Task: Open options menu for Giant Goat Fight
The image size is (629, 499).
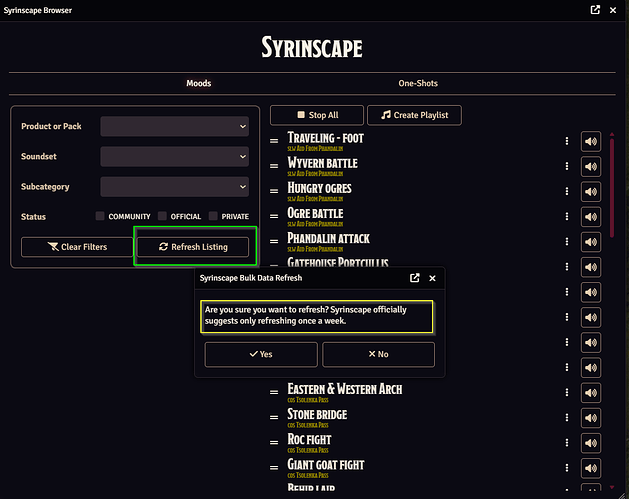Action: (567, 468)
